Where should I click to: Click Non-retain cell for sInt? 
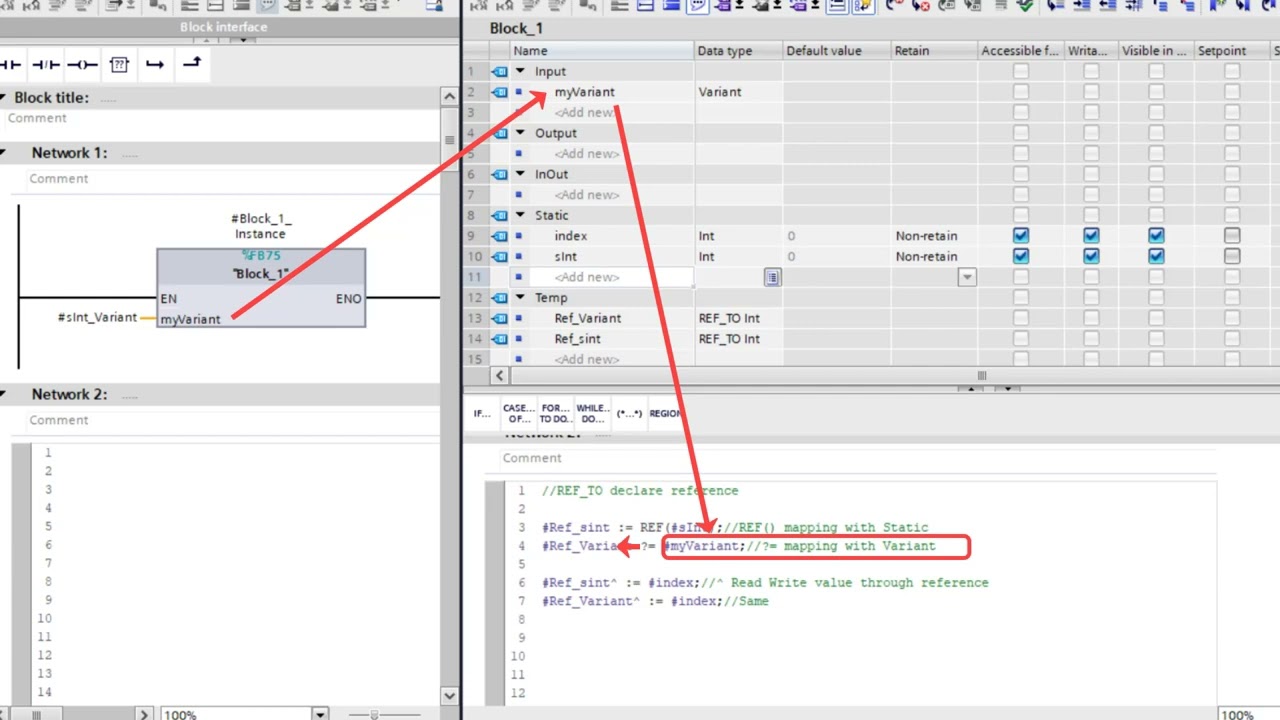[x=926, y=256]
